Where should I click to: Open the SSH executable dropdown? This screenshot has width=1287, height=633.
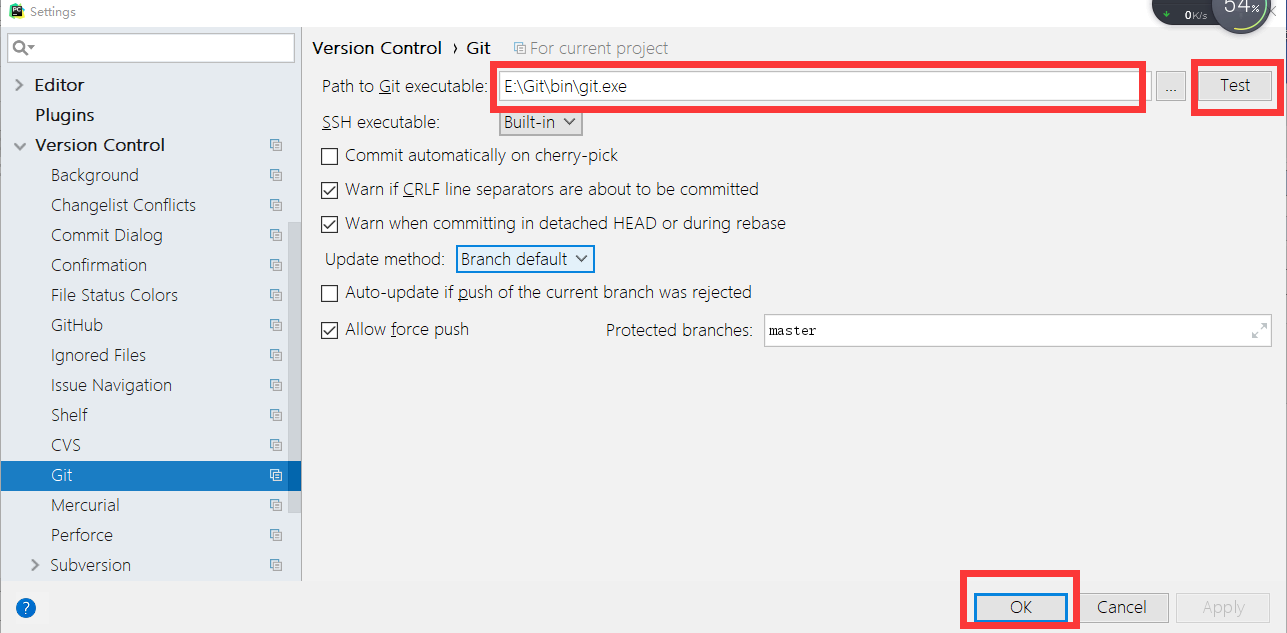click(541, 122)
